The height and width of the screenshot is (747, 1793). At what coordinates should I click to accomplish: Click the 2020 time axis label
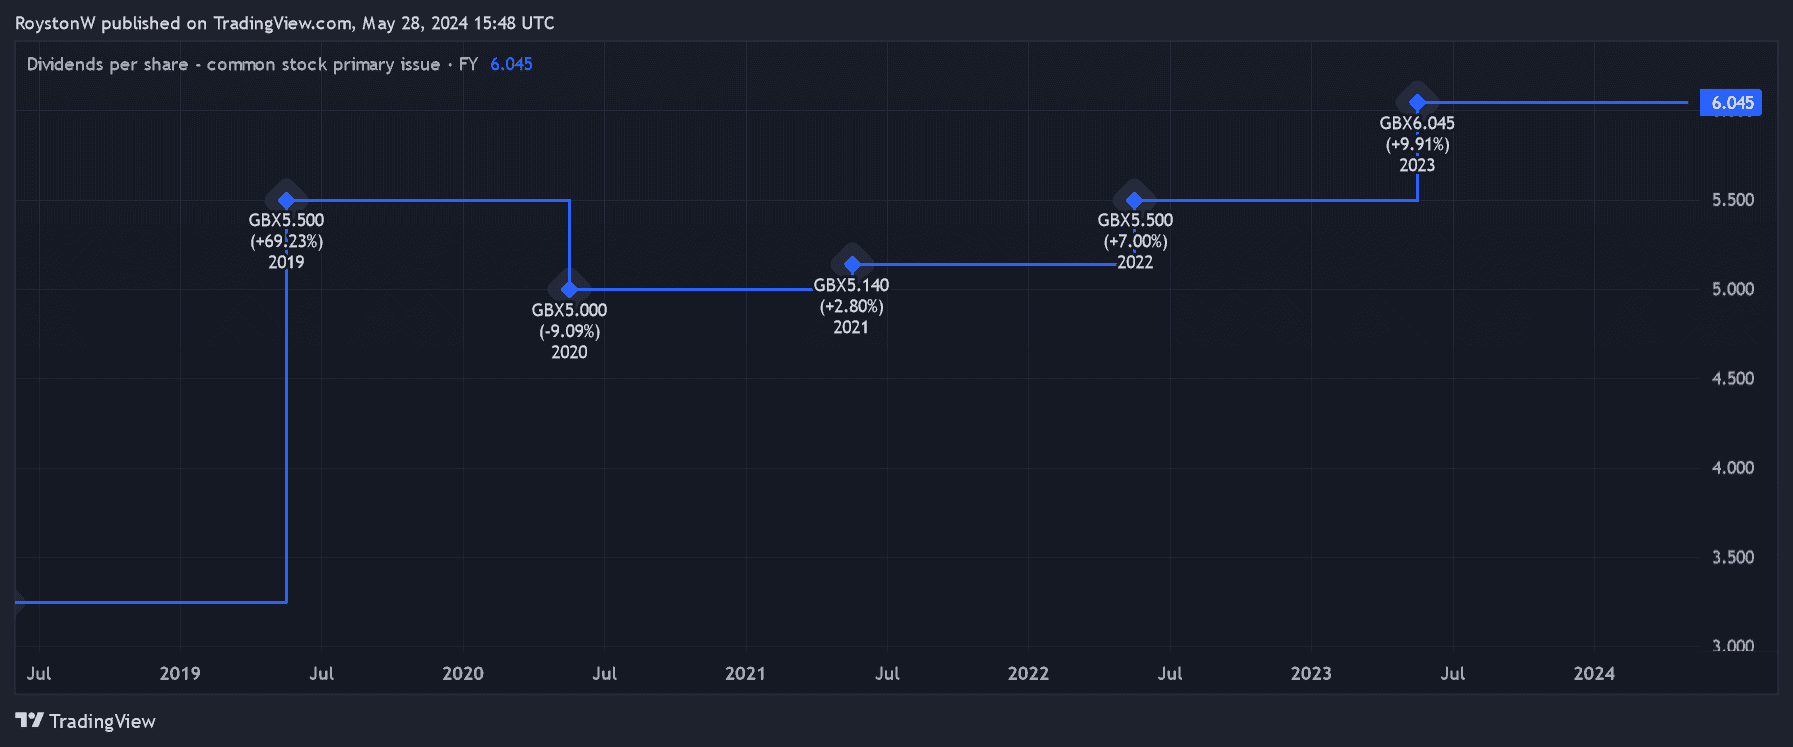(x=463, y=673)
